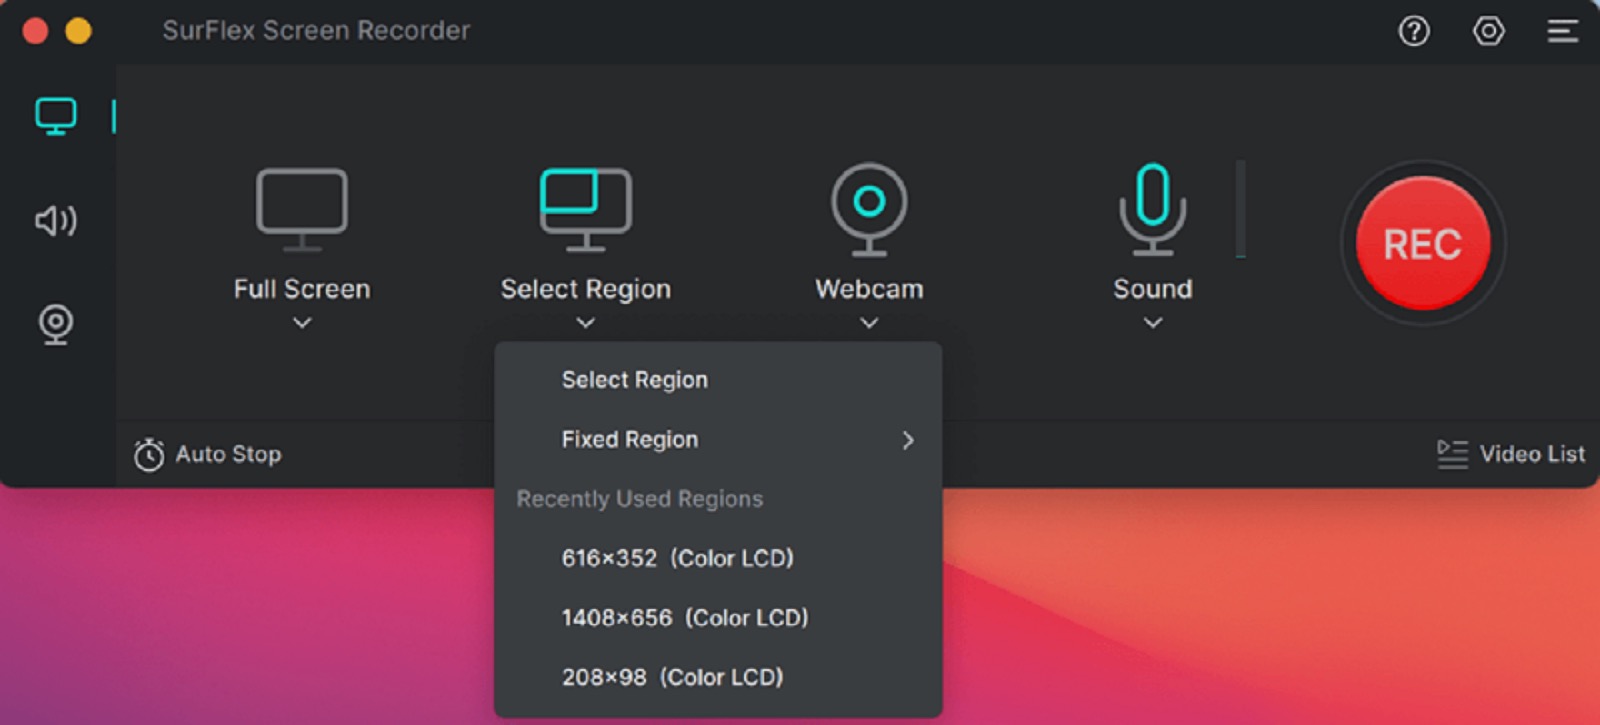
Task: Open the Auto Stop text link
Action: (x=228, y=454)
